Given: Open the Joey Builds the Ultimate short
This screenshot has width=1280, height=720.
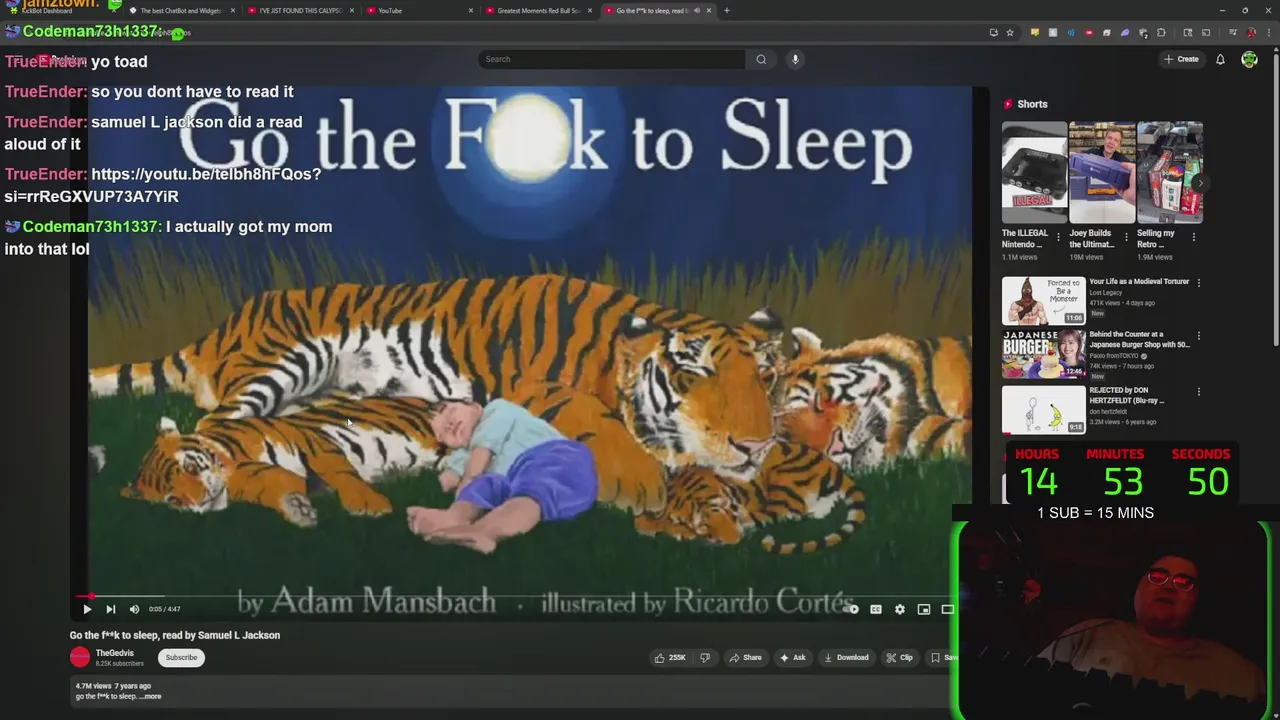Looking at the screenshot, I should [1101, 172].
